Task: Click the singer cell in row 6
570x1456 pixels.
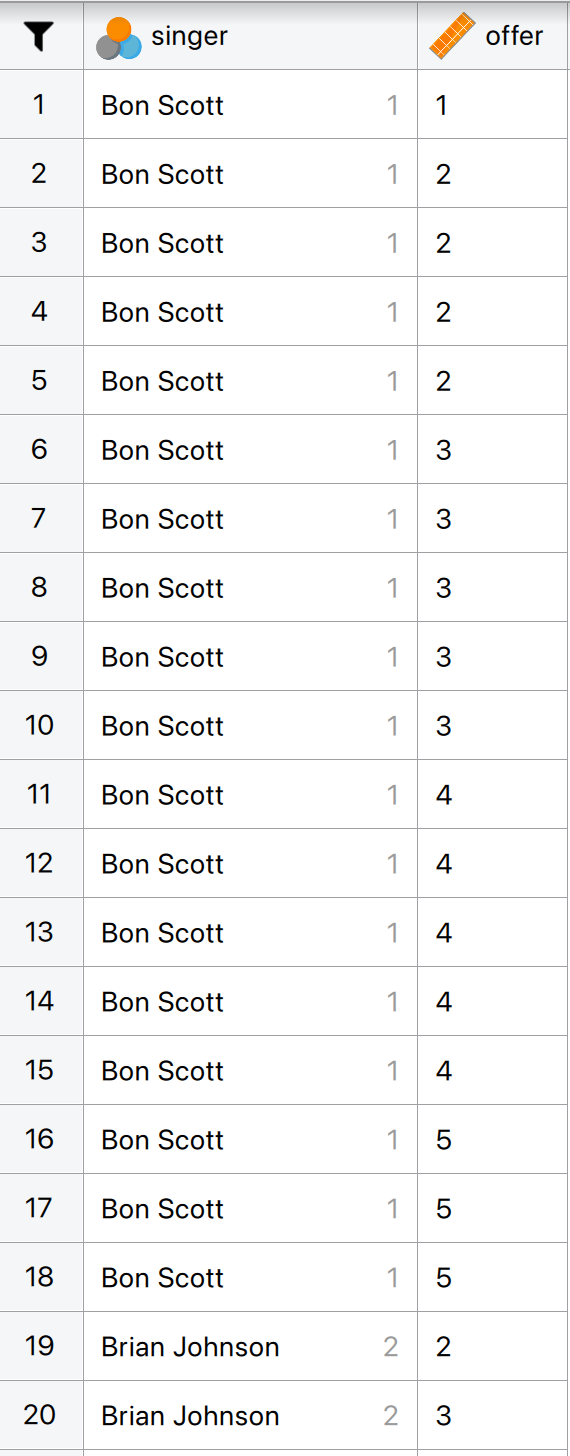Action: click(250, 450)
